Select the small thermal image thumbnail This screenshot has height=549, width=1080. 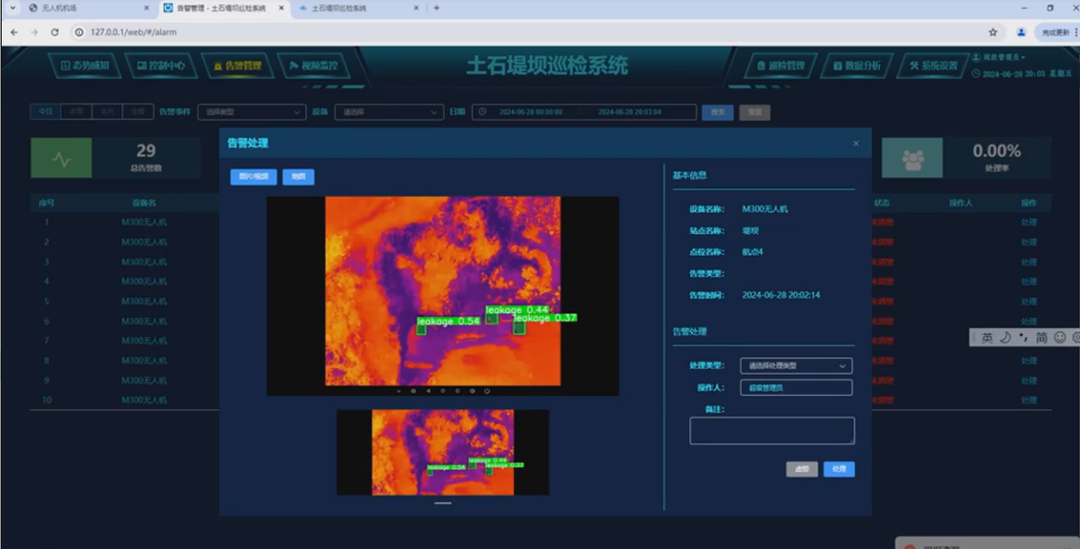pyautogui.click(x=443, y=453)
